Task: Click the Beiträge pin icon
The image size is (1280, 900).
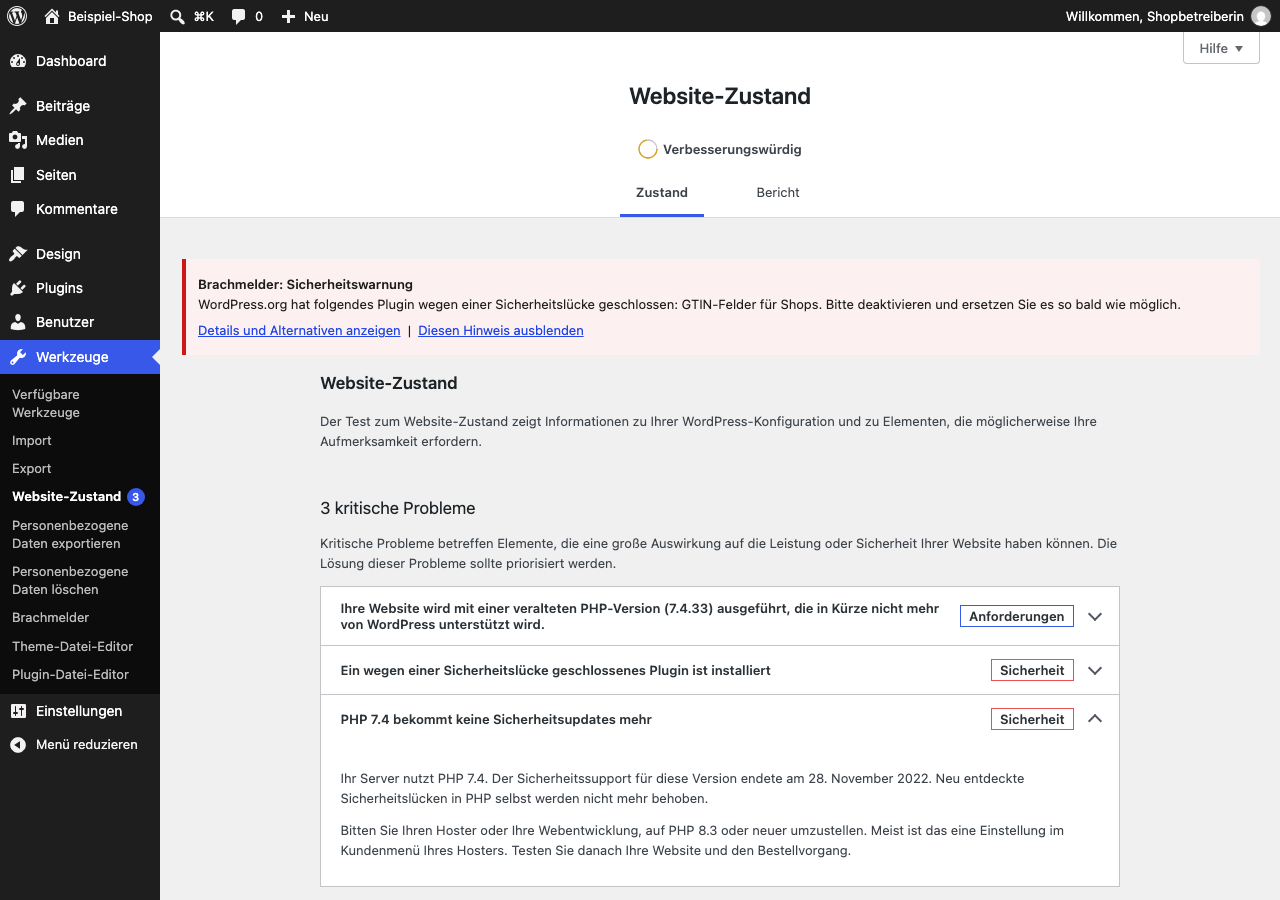Action: [18, 106]
